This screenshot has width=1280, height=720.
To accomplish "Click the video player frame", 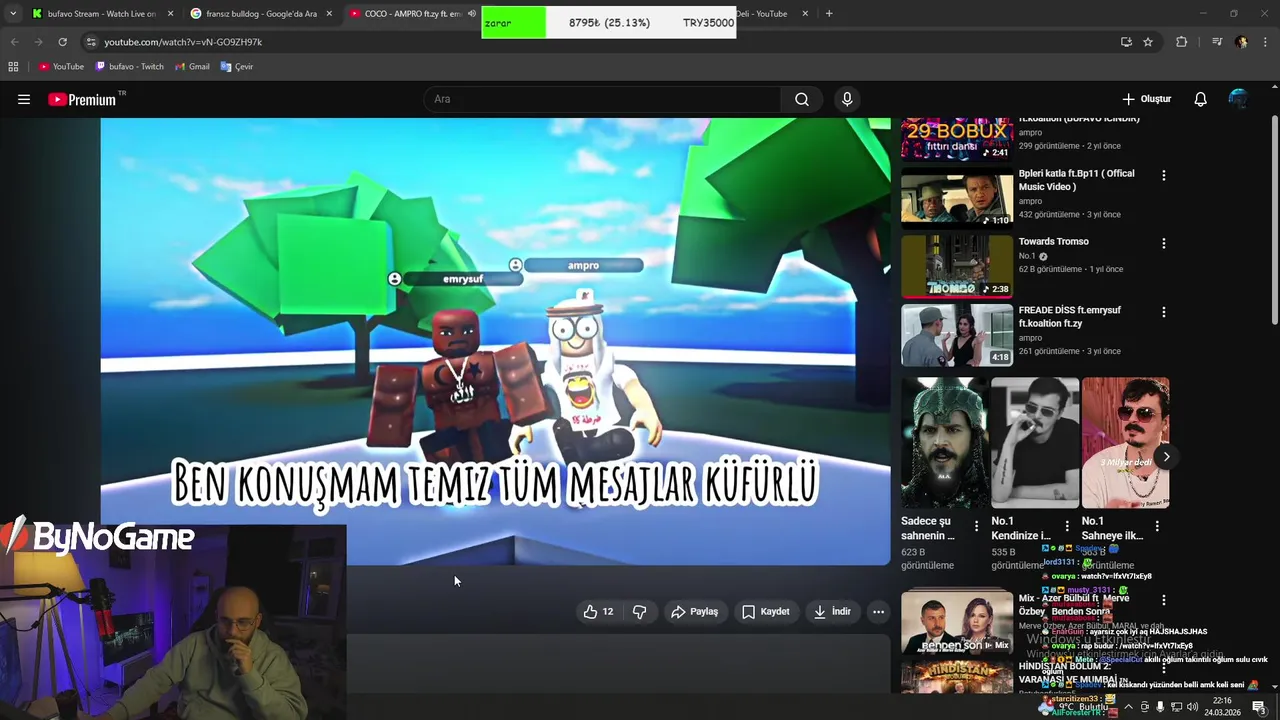I will tap(495, 341).
